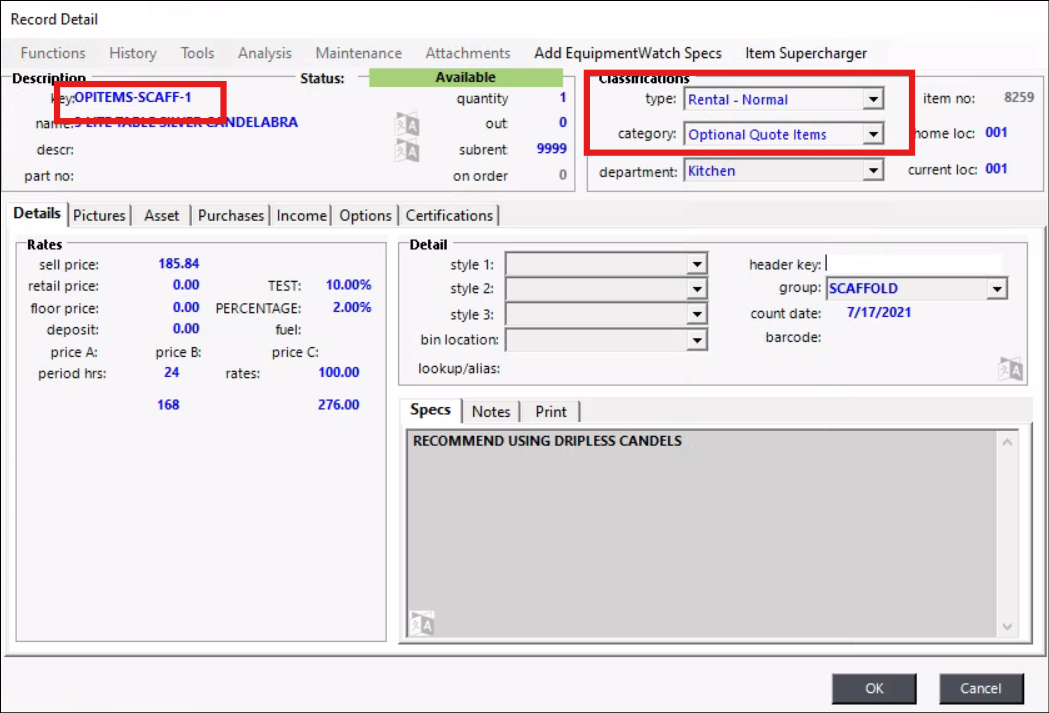1049x713 pixels.
Task: Open the Functions menu
Action: tap(53, 53)
